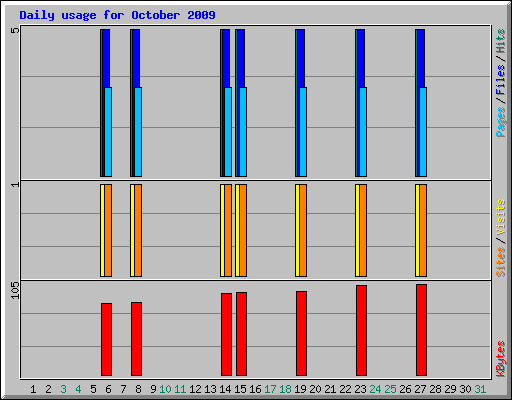Click day 11 on the x-axis
512x400 pixels.
coord(180,389)
